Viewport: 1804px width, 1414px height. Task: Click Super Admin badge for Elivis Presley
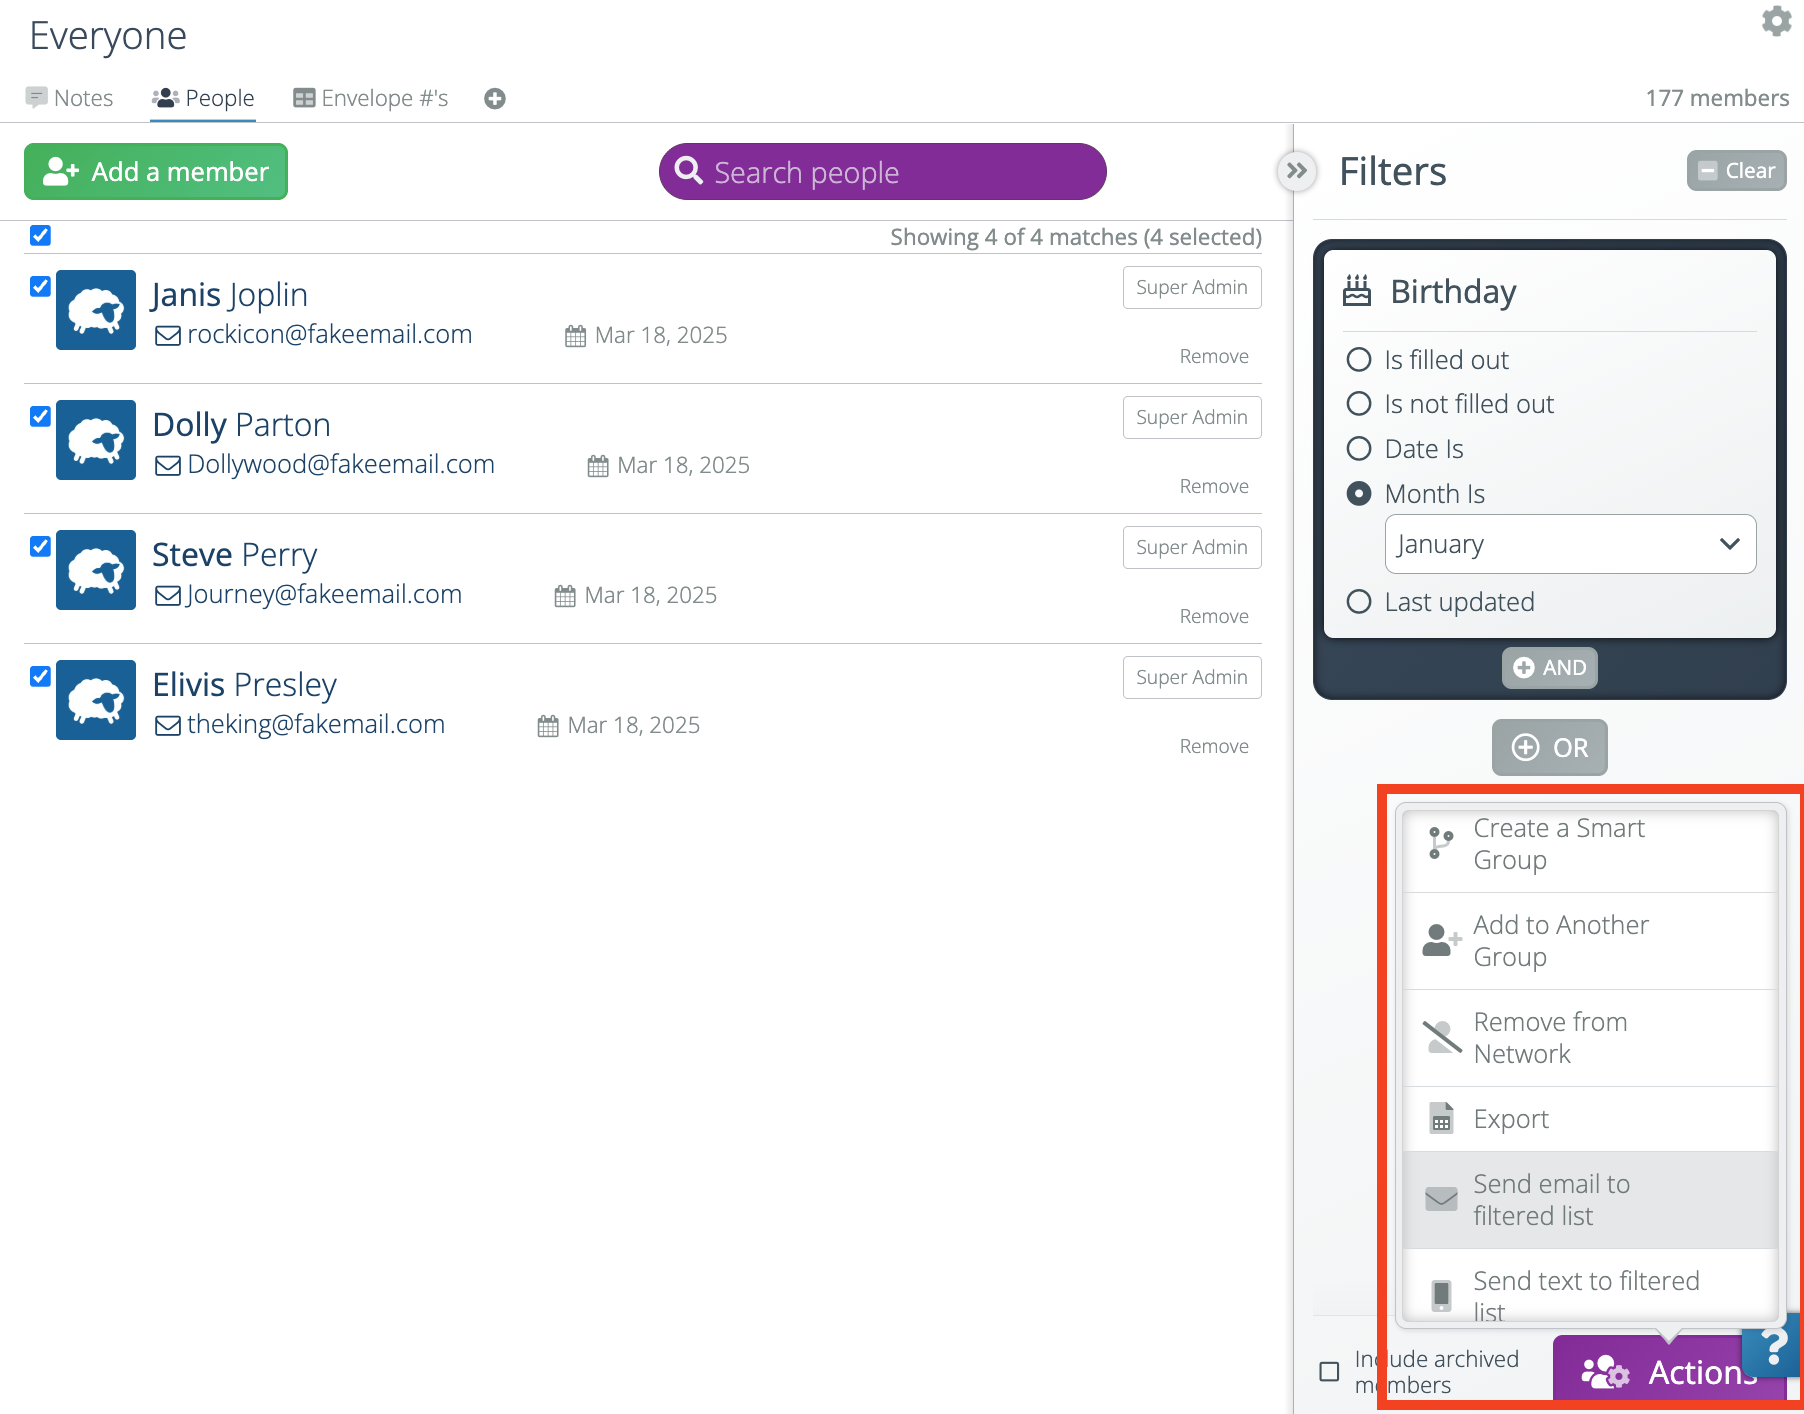(1192, 678)
